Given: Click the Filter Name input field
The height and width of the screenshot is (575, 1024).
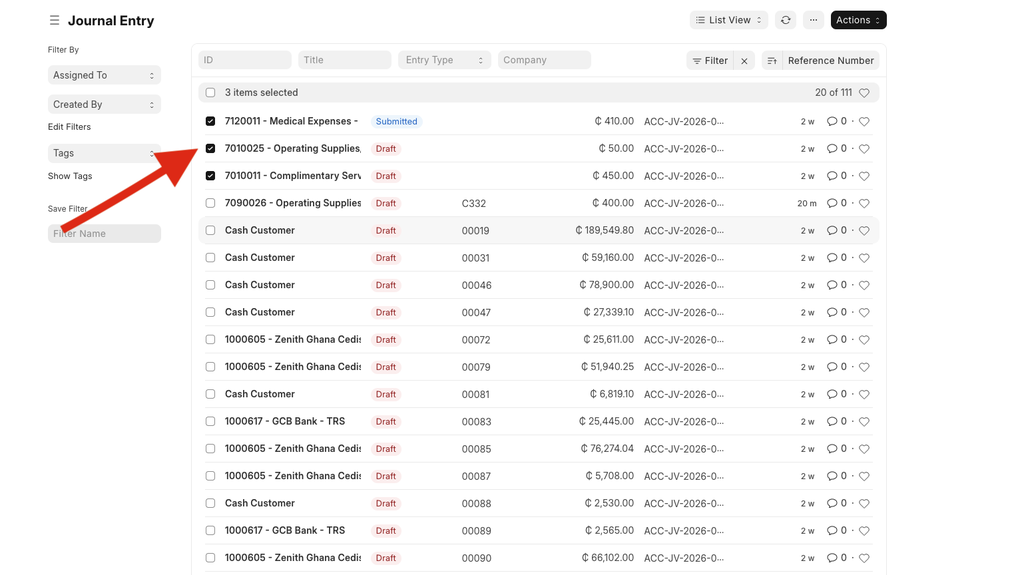Looking at the screenshot, I should tap(104, 233).
